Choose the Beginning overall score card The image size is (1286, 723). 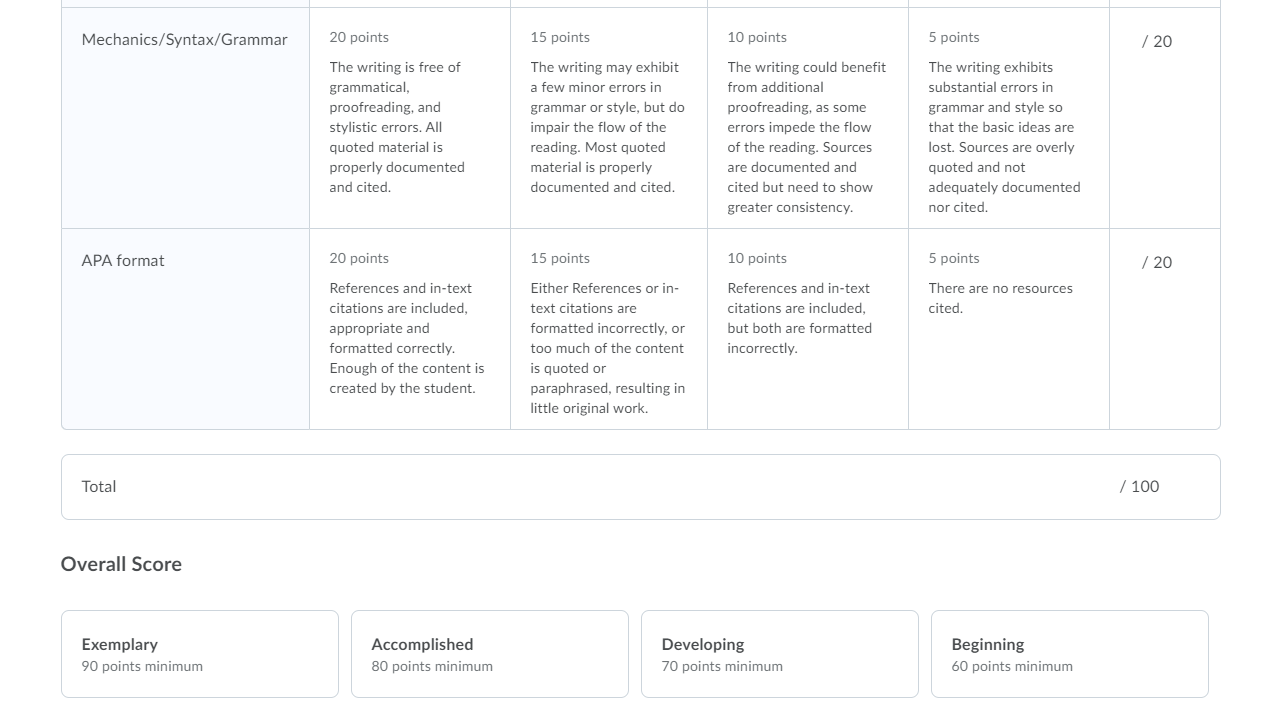pyautogui.click(x=1070, y=654)
